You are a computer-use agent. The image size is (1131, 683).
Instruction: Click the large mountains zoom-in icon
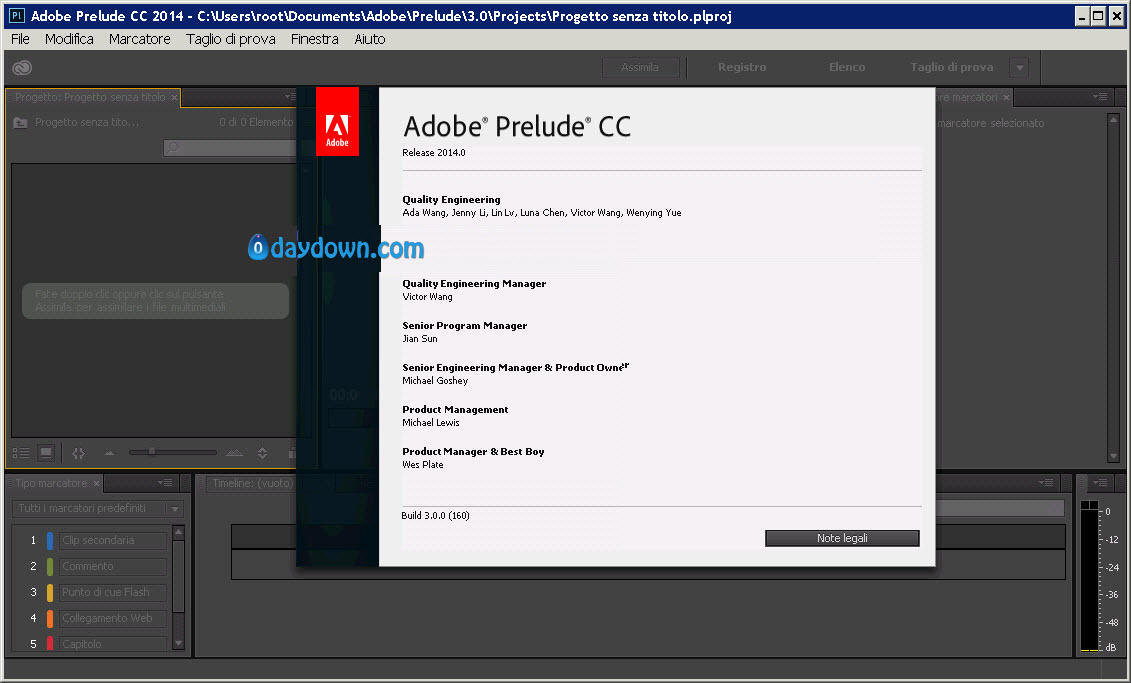[x=234, y=453]
